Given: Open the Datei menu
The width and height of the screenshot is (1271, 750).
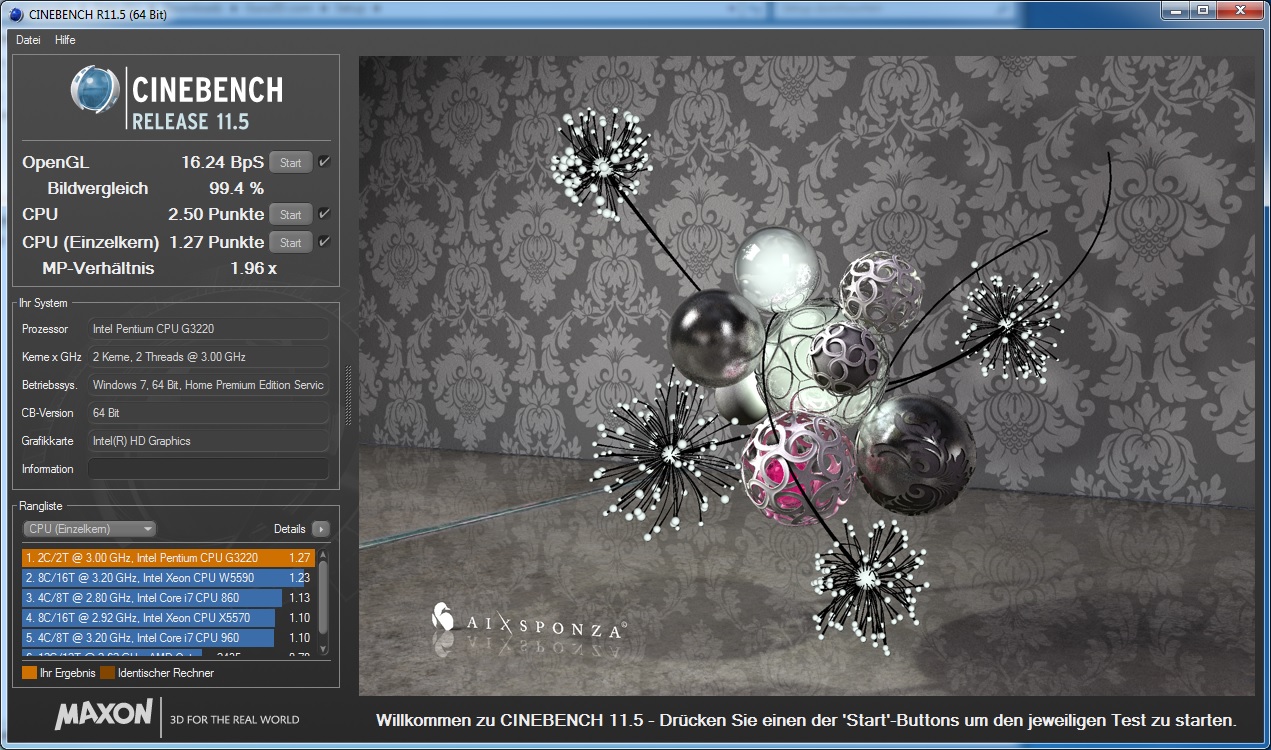Looking at the screenshot, I should pyautogui.click(x=28, y=40).
